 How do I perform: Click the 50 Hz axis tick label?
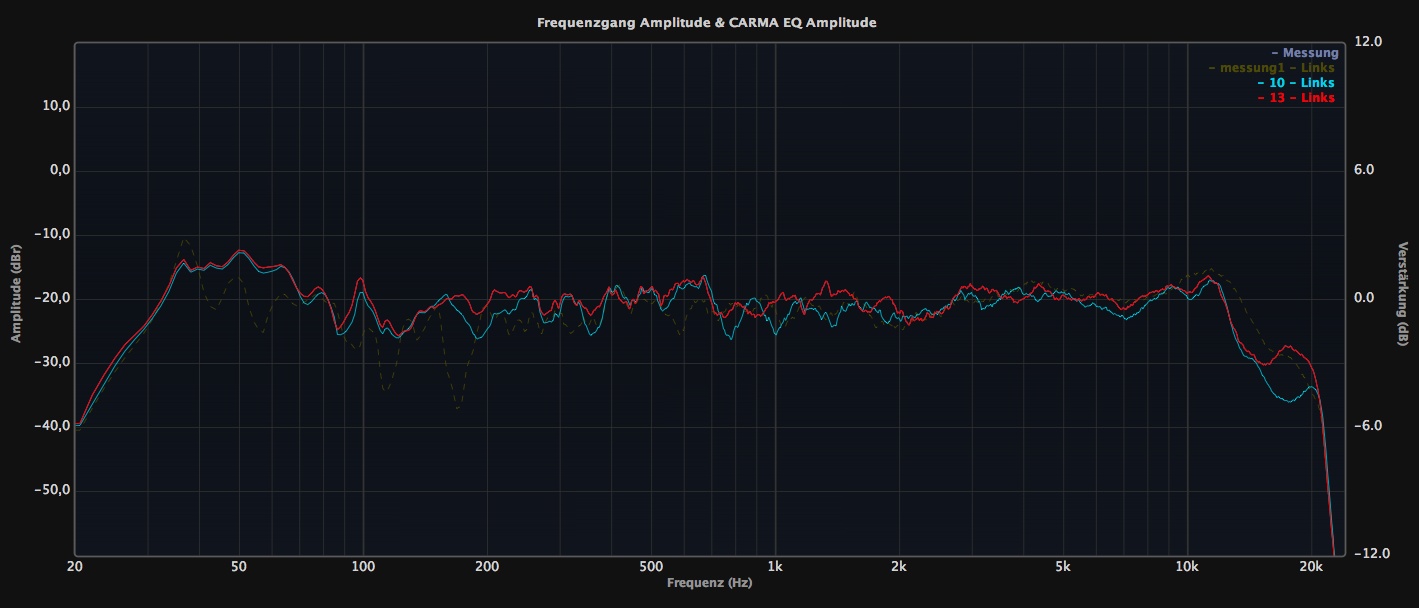point(238,567)
